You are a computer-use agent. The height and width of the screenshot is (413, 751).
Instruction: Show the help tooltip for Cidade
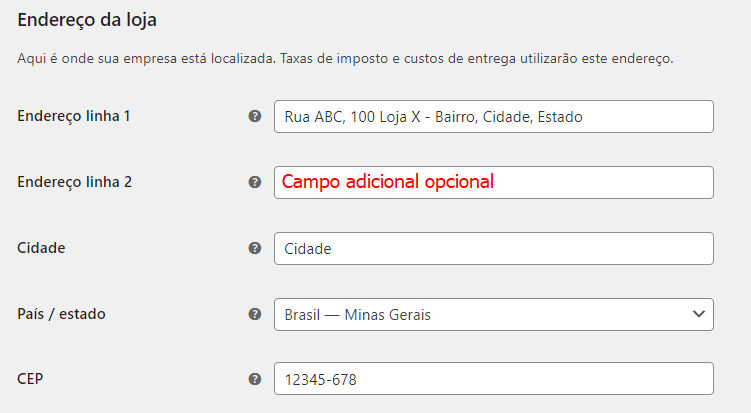[x=255, y=248]
